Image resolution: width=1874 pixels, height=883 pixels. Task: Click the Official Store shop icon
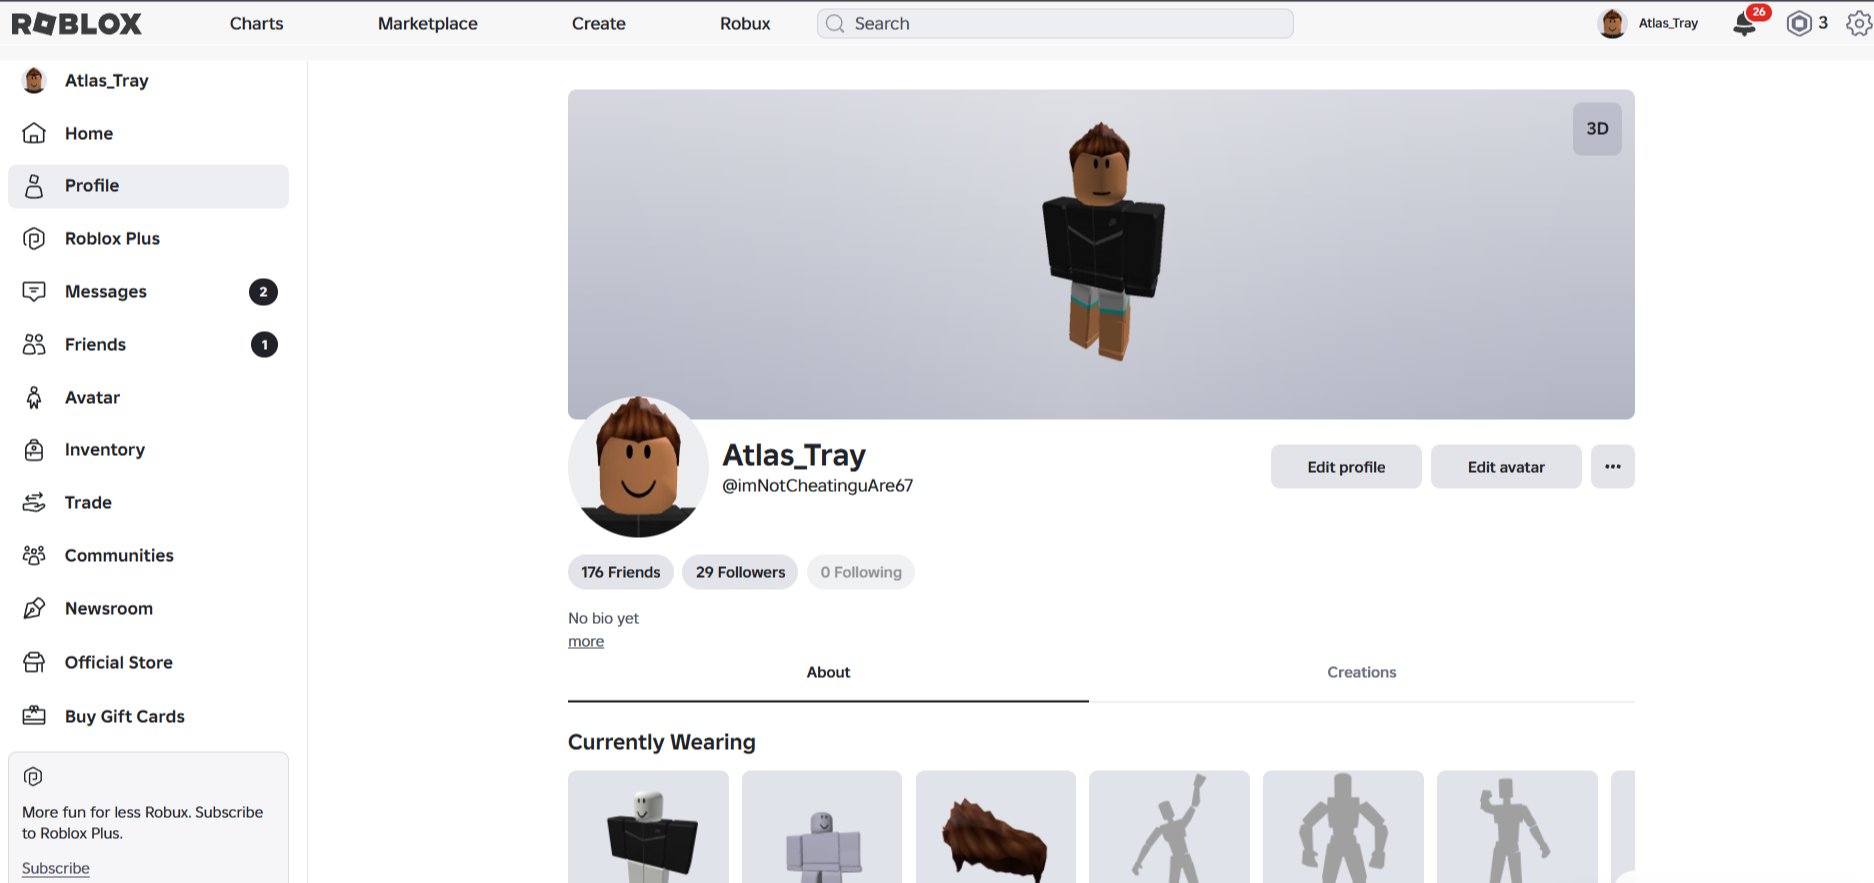tap(34, 662)
